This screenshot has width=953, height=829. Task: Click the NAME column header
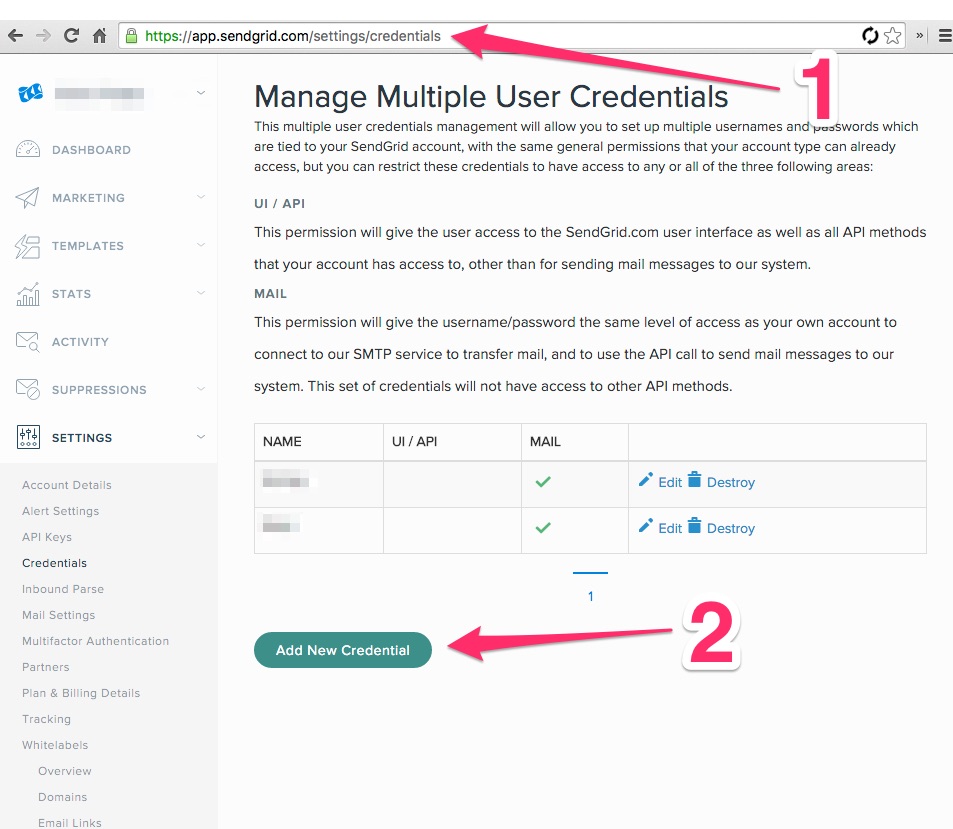282,442
